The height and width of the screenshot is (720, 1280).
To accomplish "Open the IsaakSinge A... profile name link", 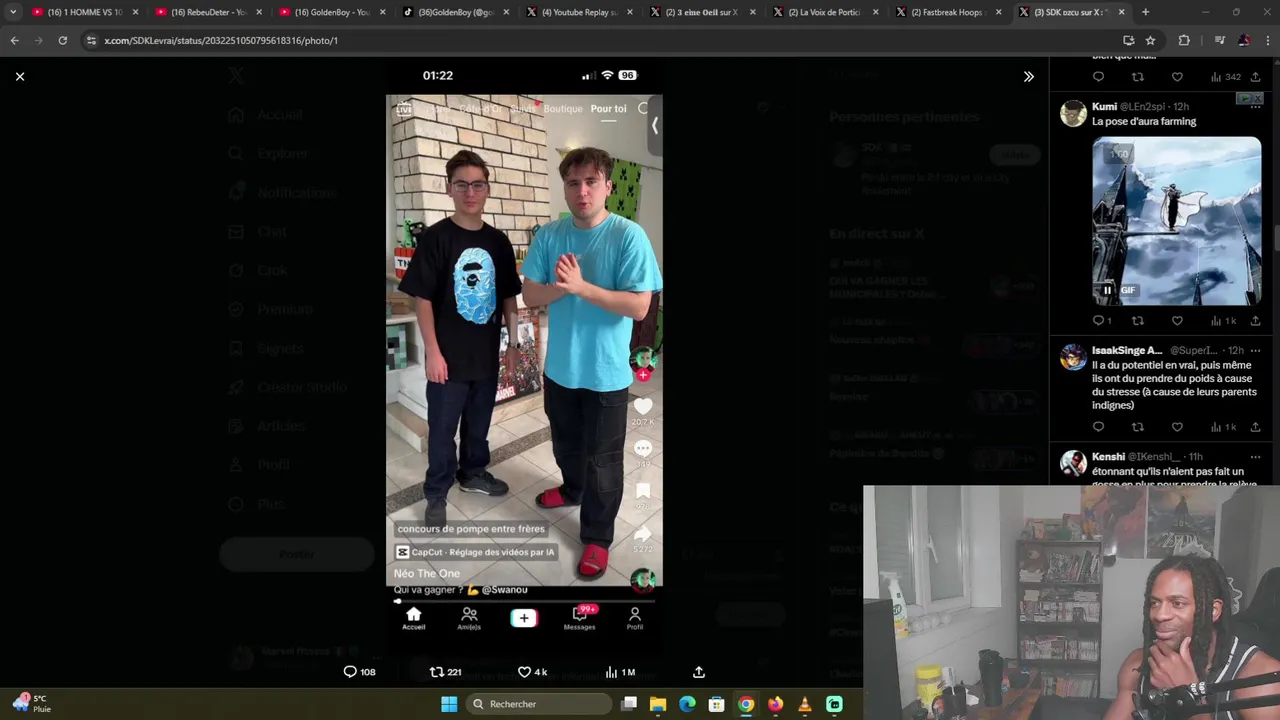I will click(1127, 350).
